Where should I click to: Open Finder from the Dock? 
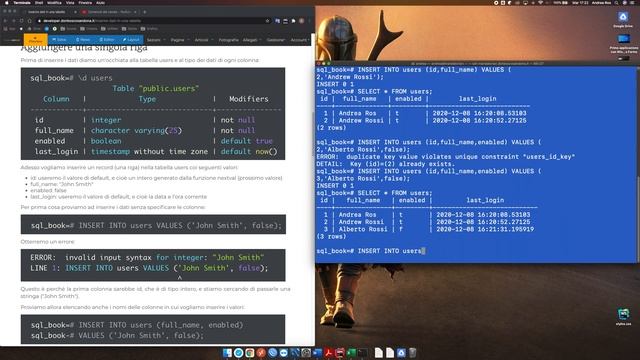click(x=227, y=353)
